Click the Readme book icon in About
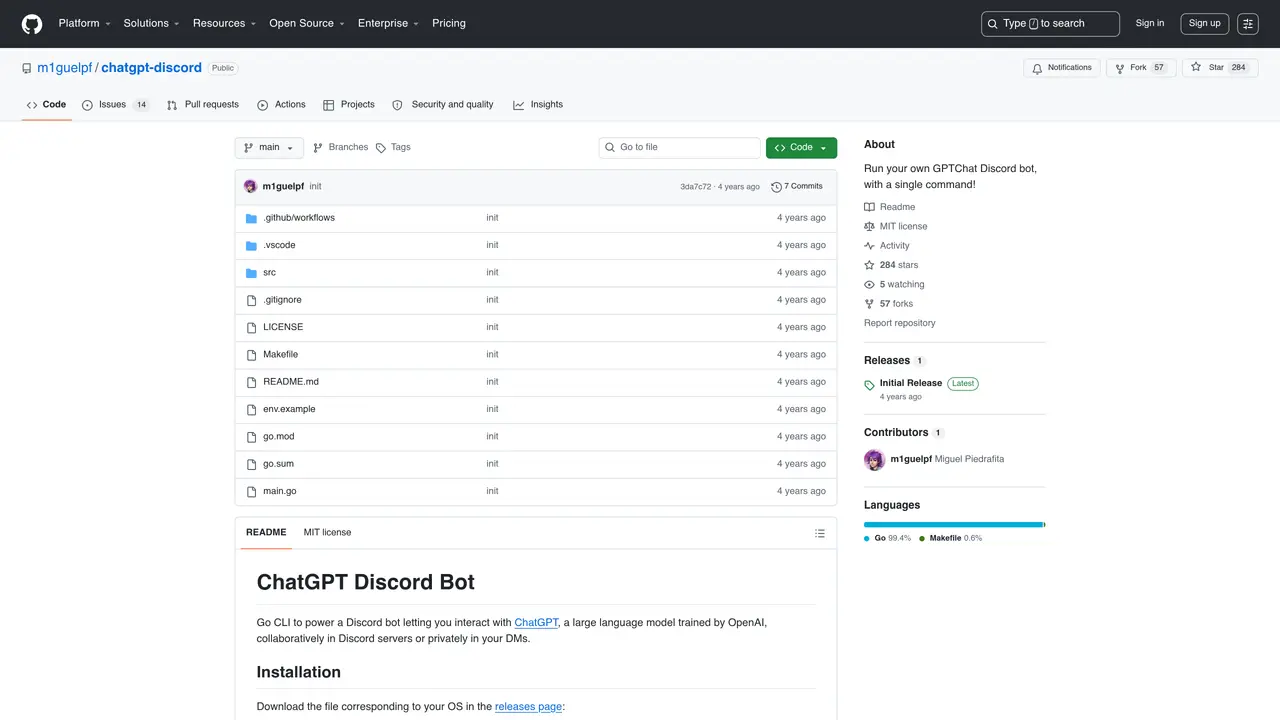The height and width of the screenshot is (720, 1280). click(870, 207)
